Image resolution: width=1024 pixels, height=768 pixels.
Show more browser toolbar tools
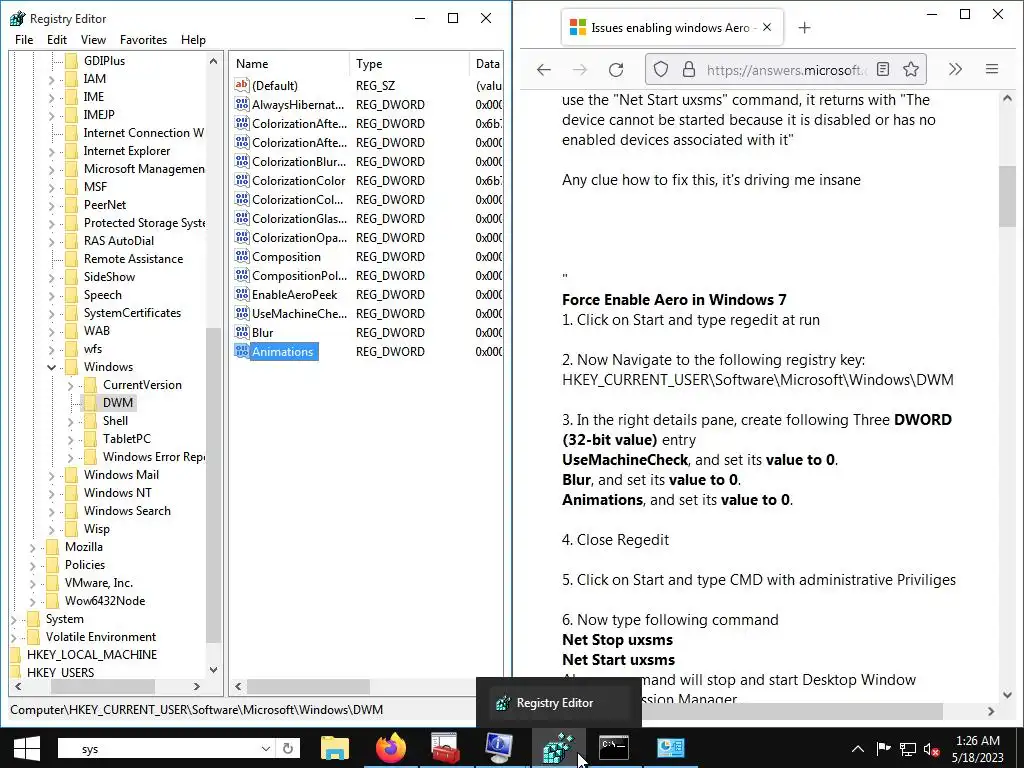pyautogui.click(x=955, y=69)
